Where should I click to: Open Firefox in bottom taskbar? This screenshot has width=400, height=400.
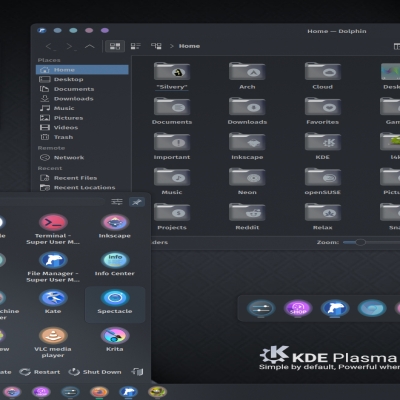(x=99, y=392)
